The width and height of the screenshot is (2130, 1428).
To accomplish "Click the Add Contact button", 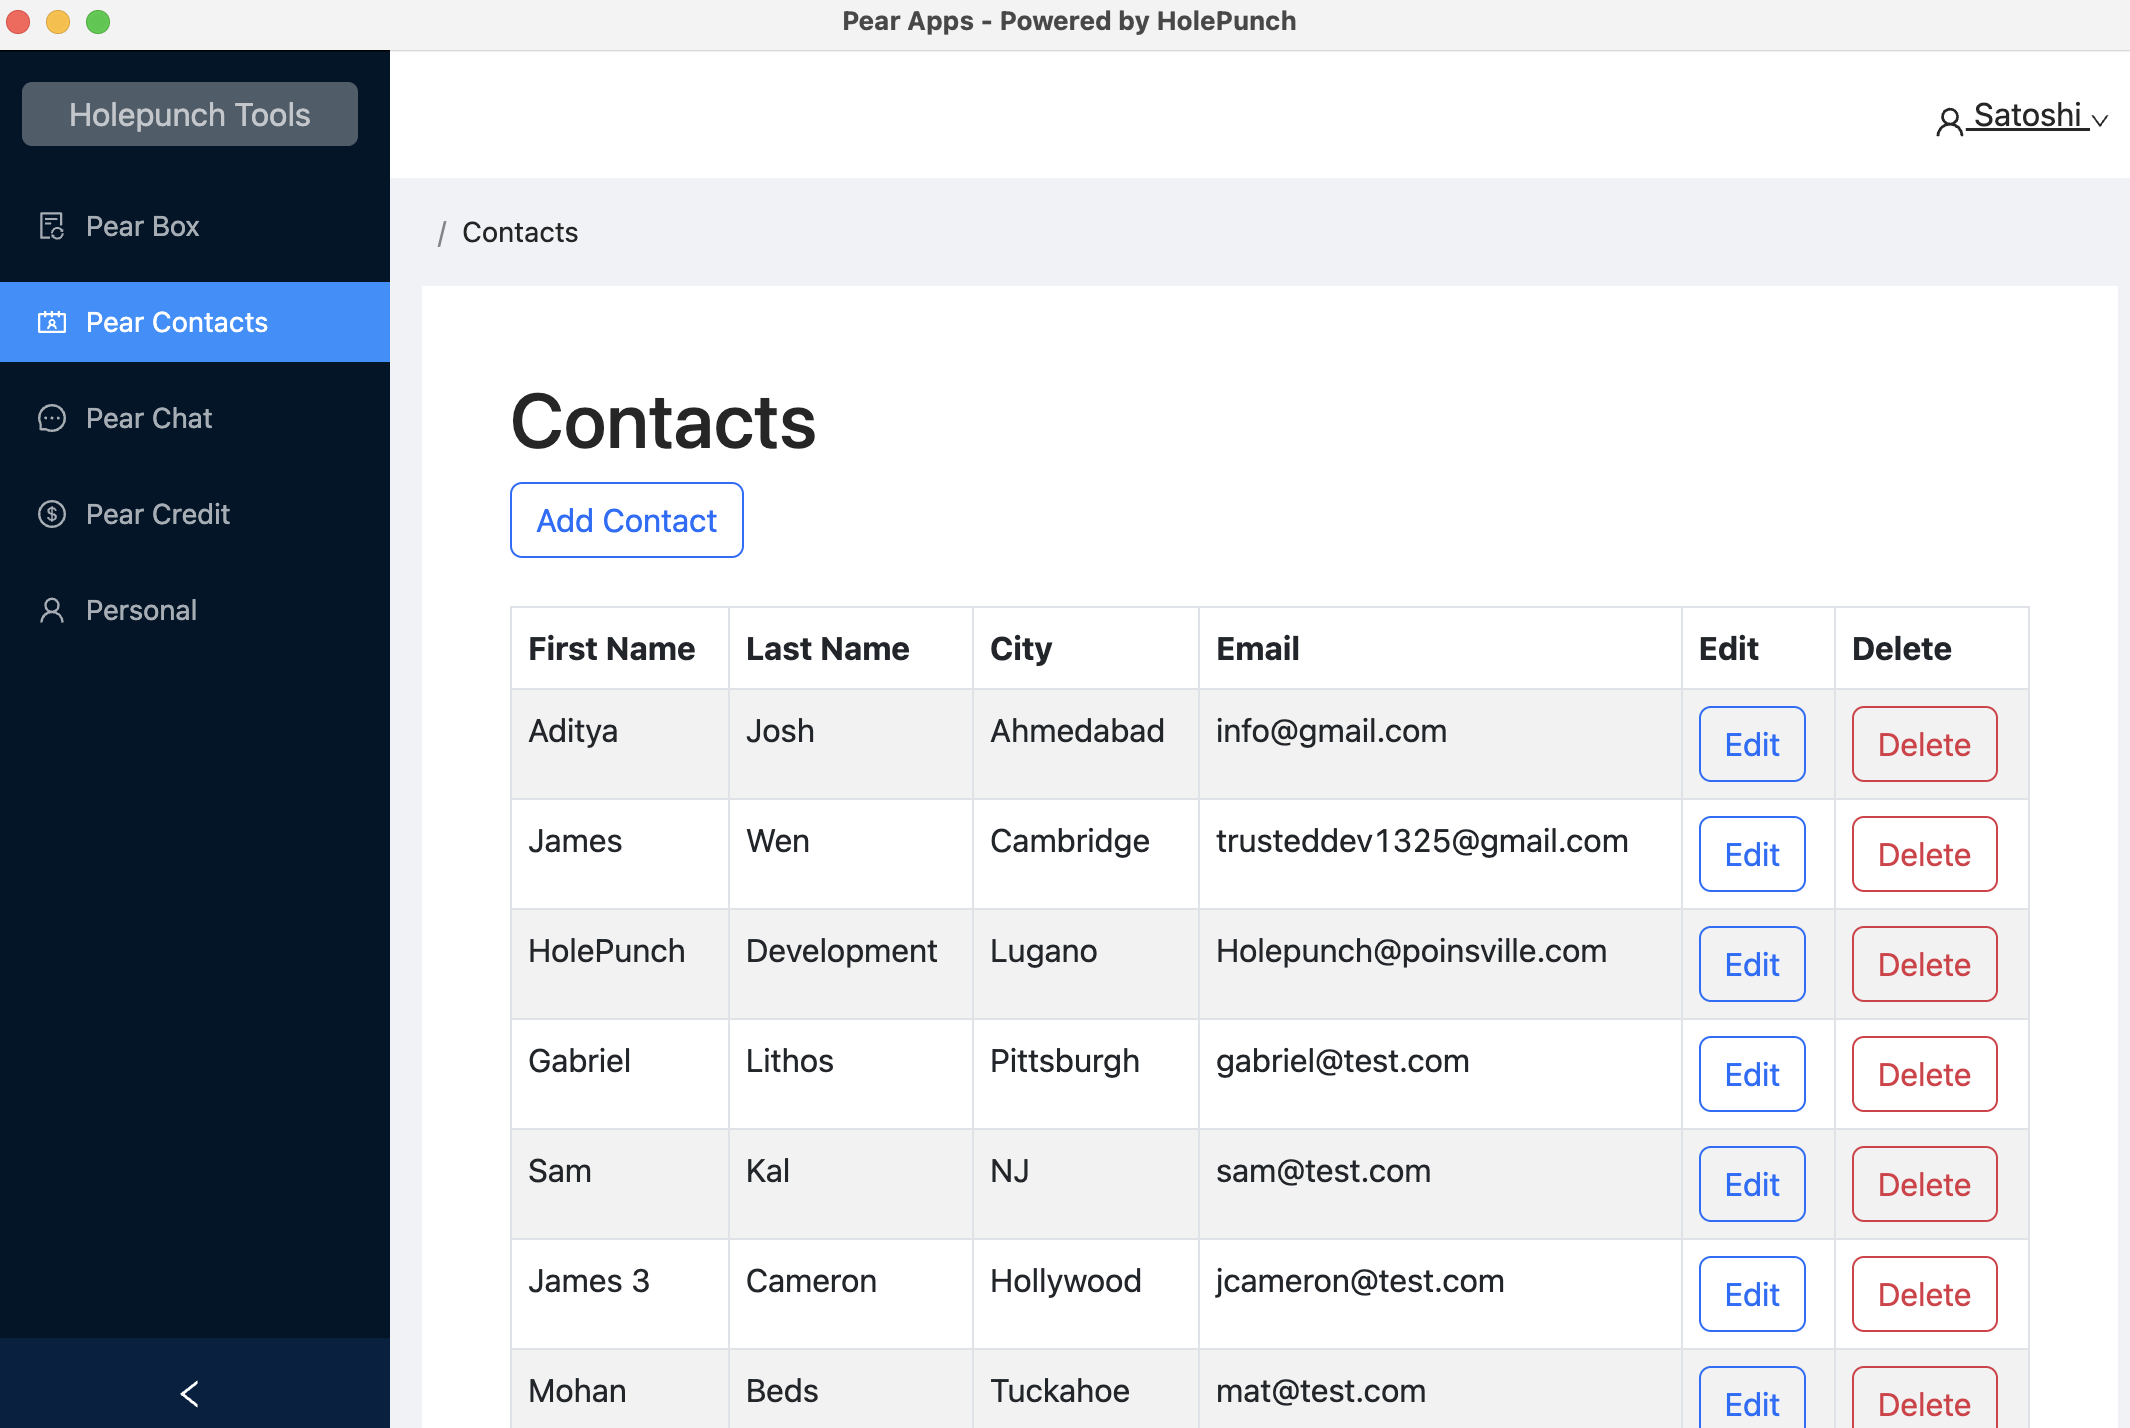I will [x=627, y=520].
